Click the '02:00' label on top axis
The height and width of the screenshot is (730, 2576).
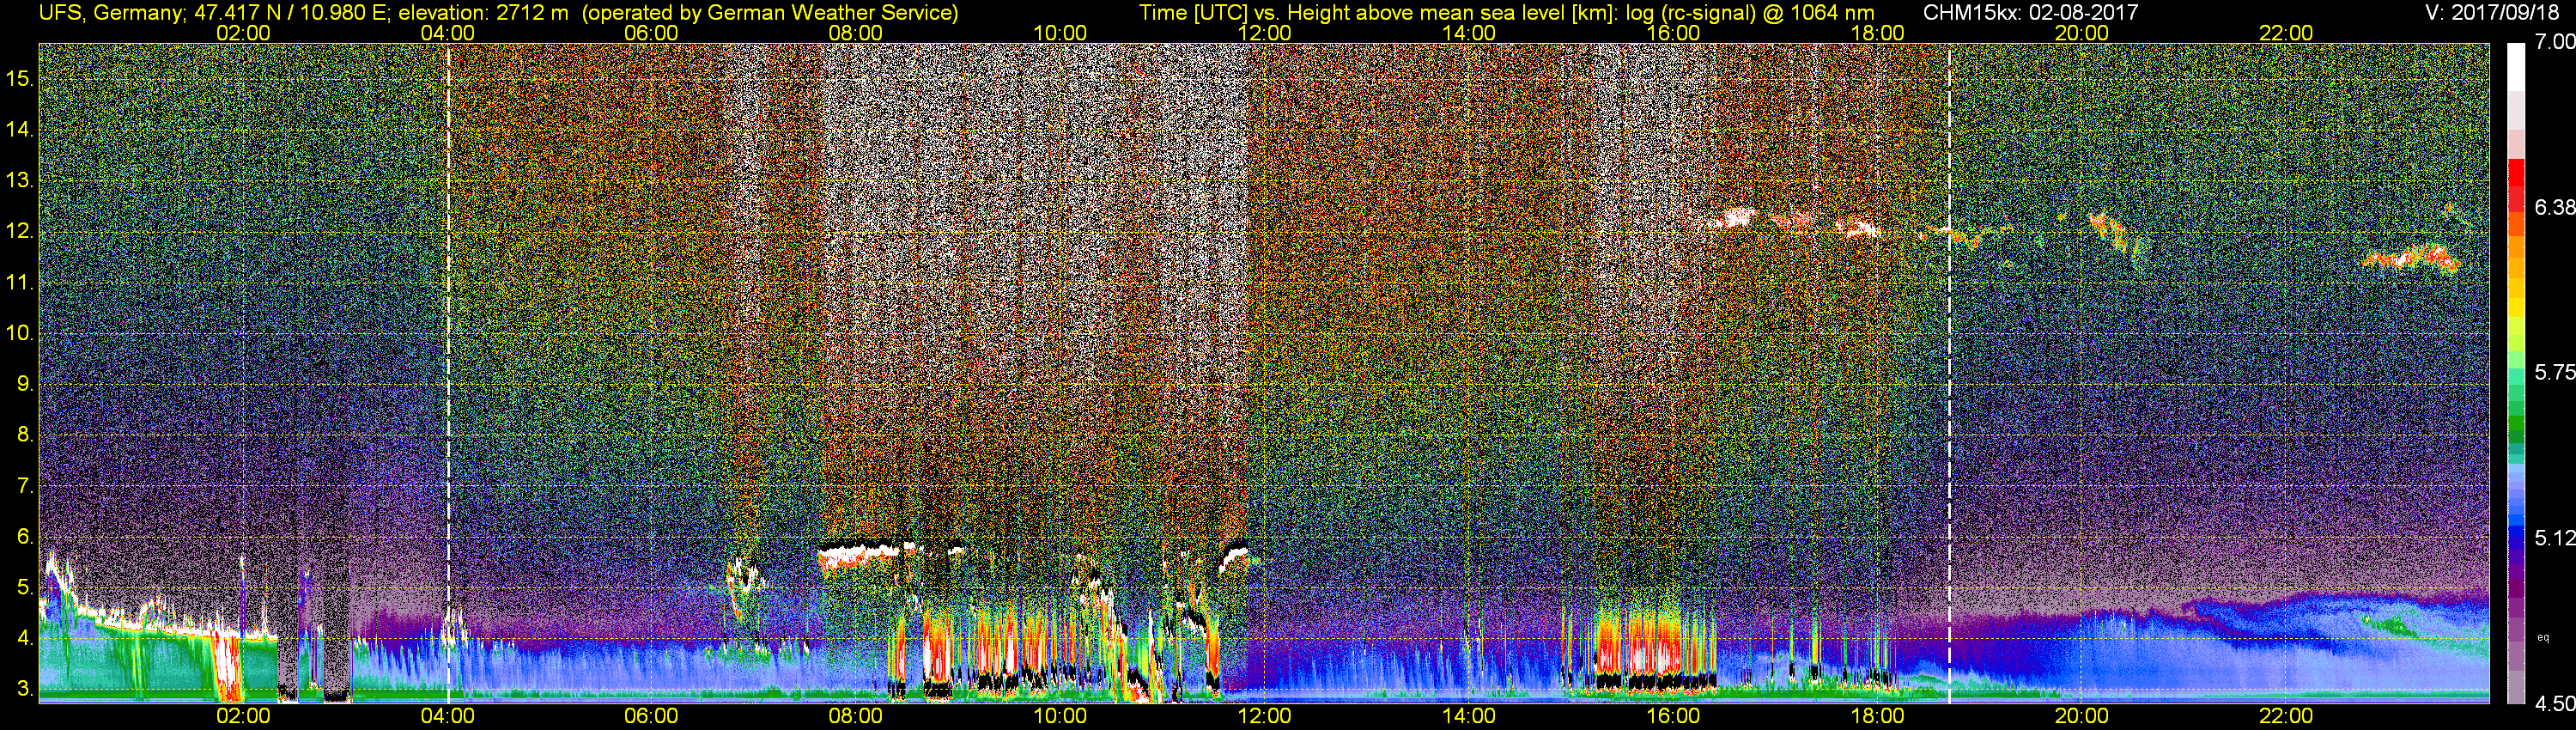243,33
